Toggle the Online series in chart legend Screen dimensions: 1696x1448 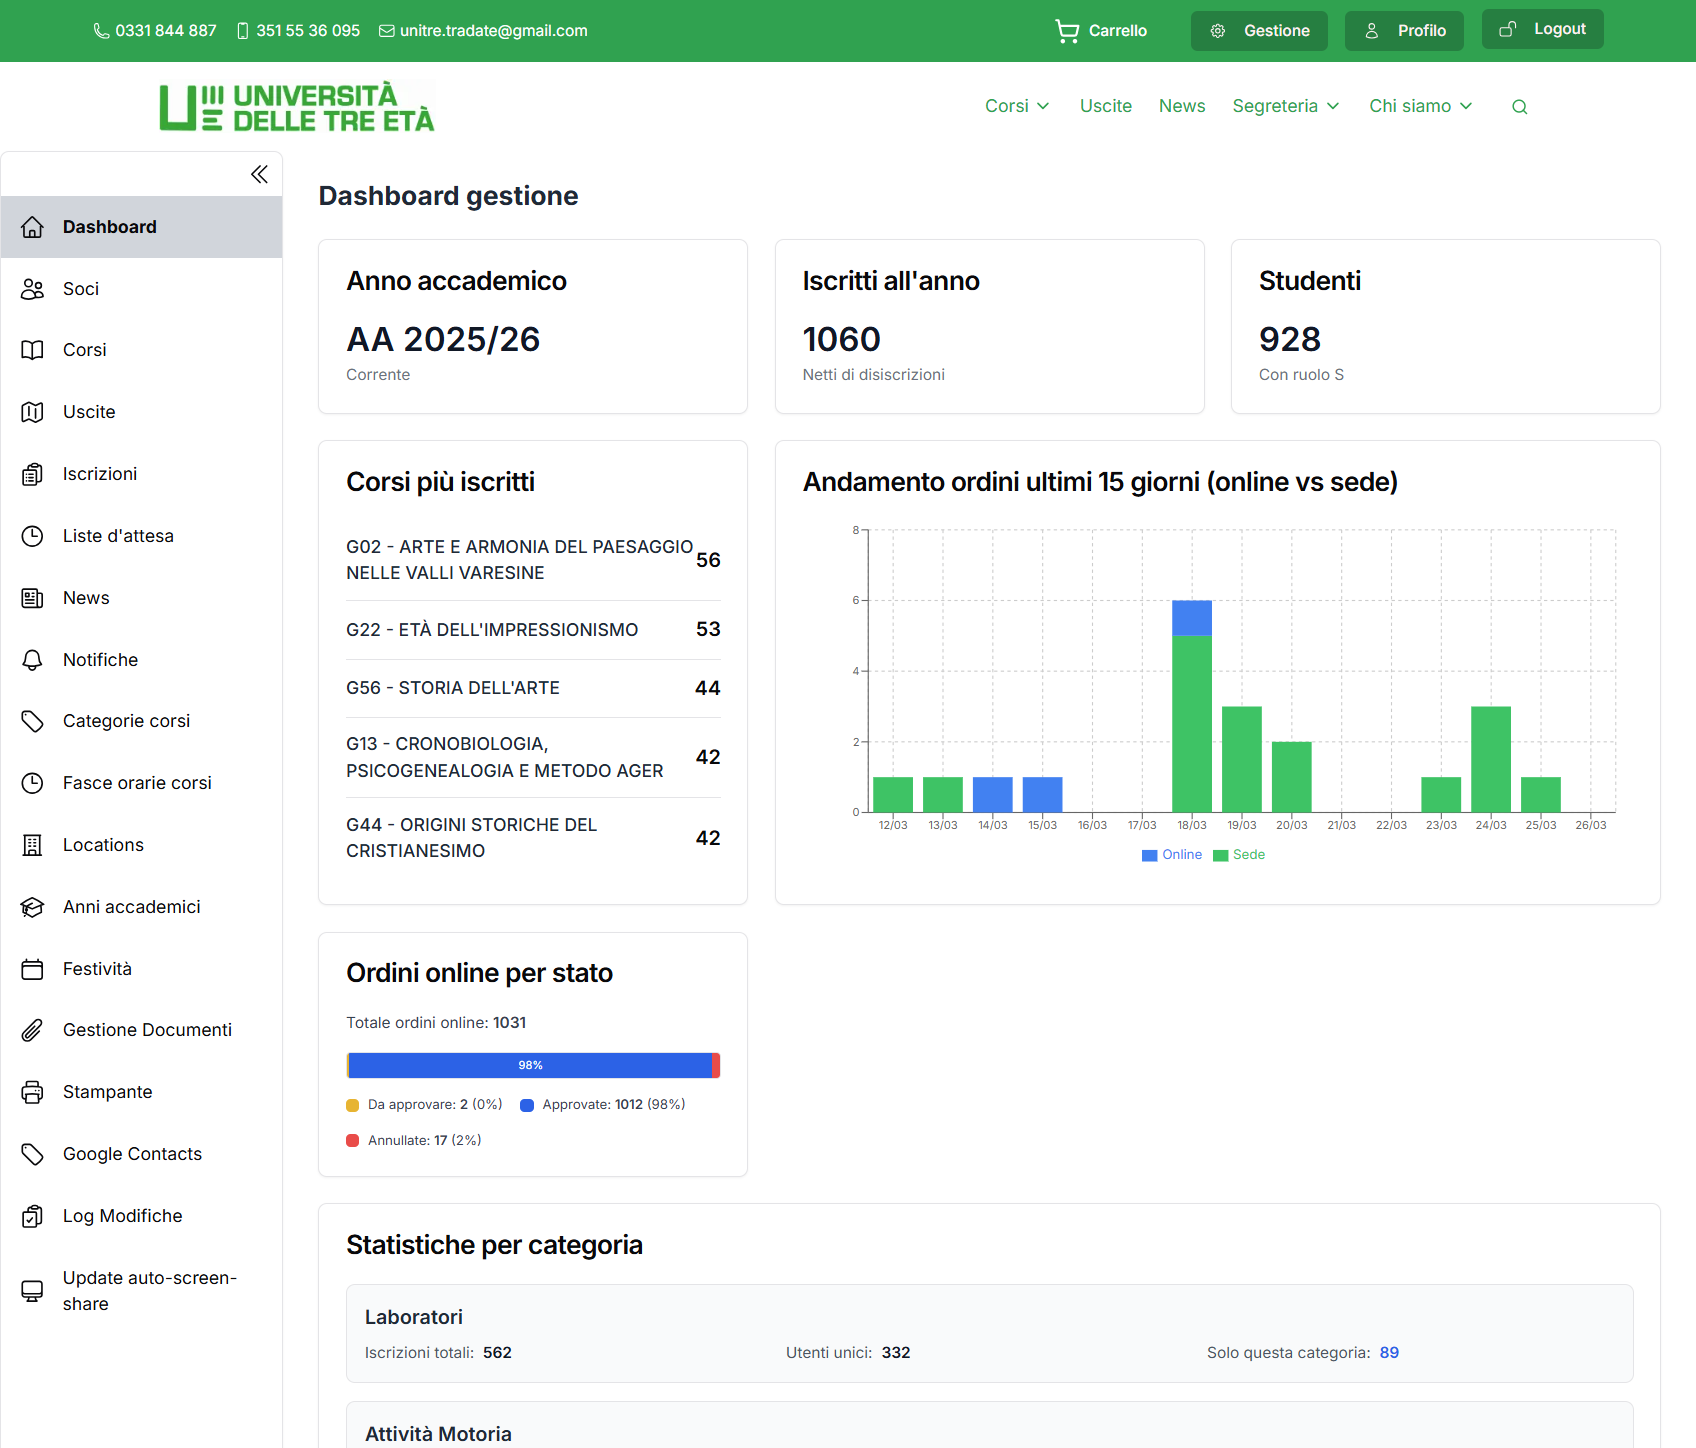click(x=1172, y=855)
